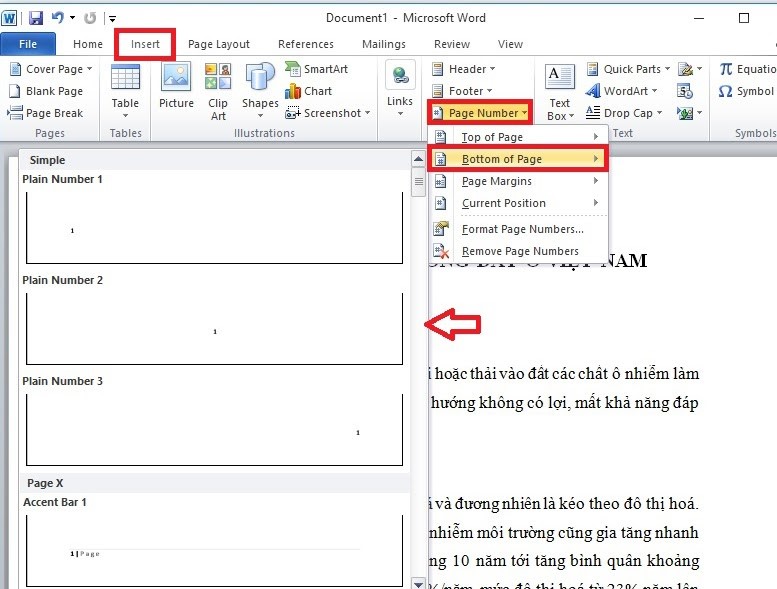The image size is (777, 589).
Task: Open the Customize Quick Access Toolbar arrow
Action: [x=112, y=19]
